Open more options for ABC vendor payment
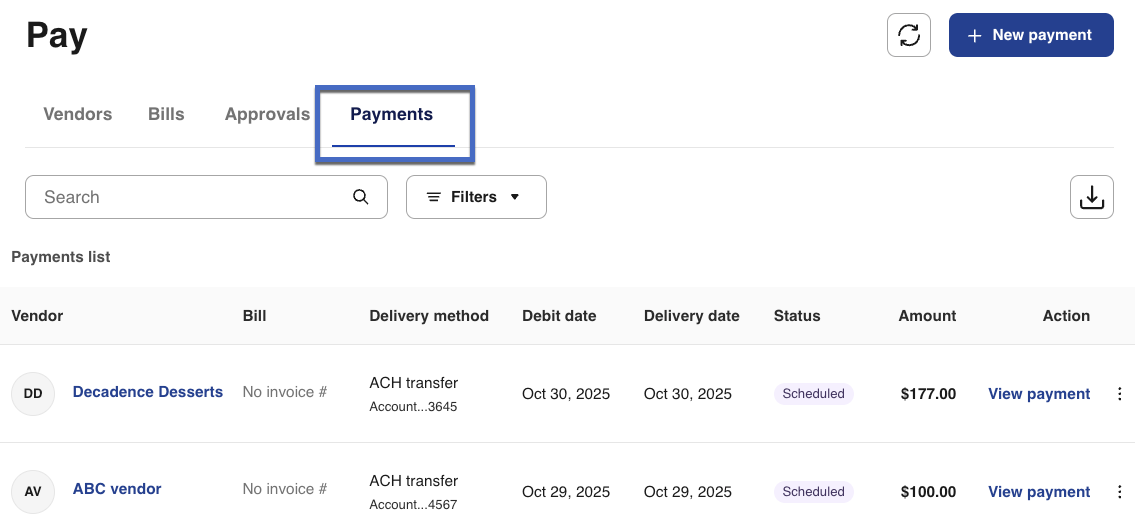This screenshot has width=1141, height=524. pos(1119,492)
